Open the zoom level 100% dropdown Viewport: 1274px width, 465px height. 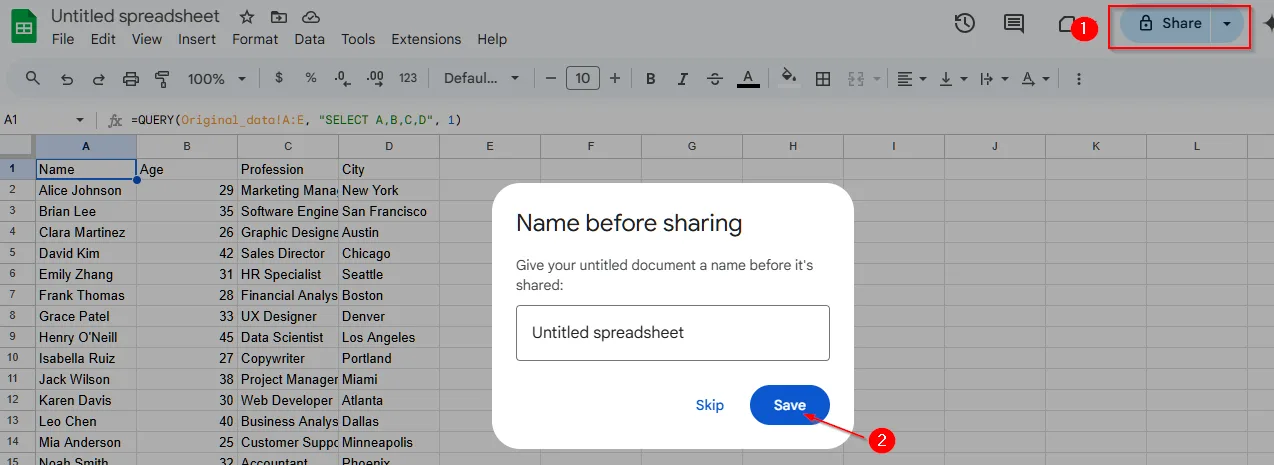click(x=217, y=78)
